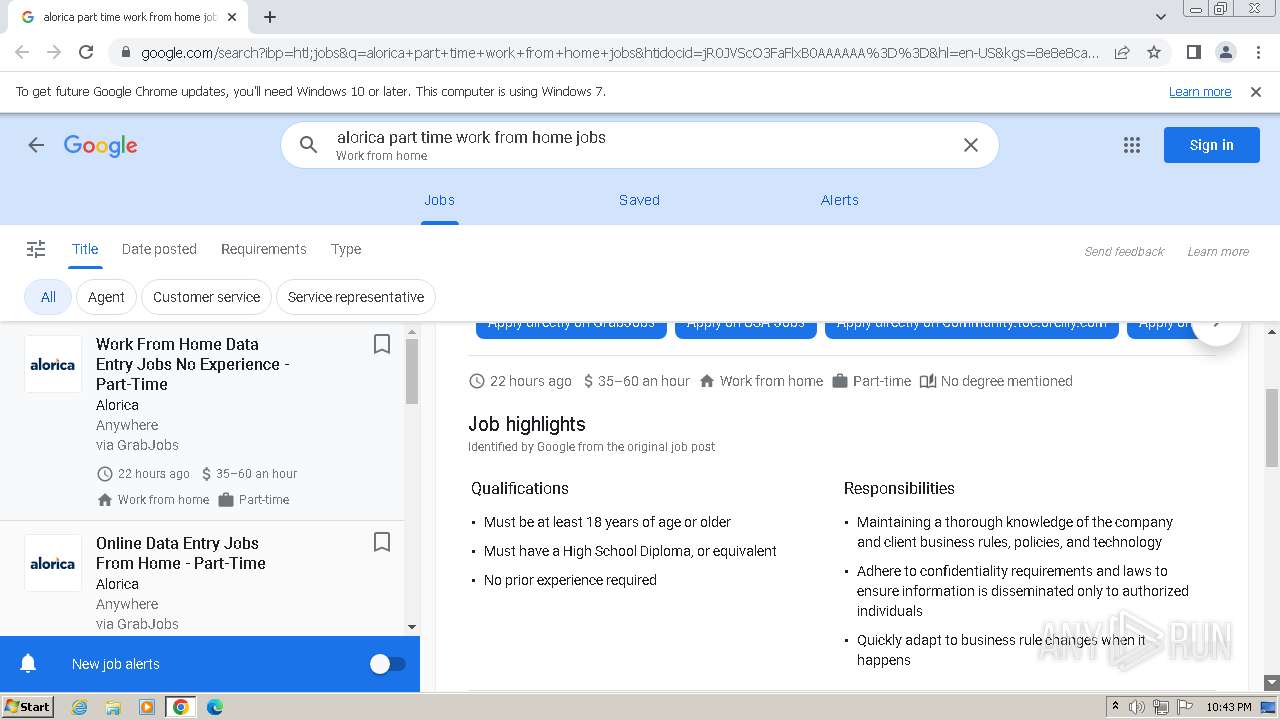Image resolution: width=1280 pixels, height=720 pixels.
Task: Click the page scrollbar thumb
Action: coord(1272,427)
